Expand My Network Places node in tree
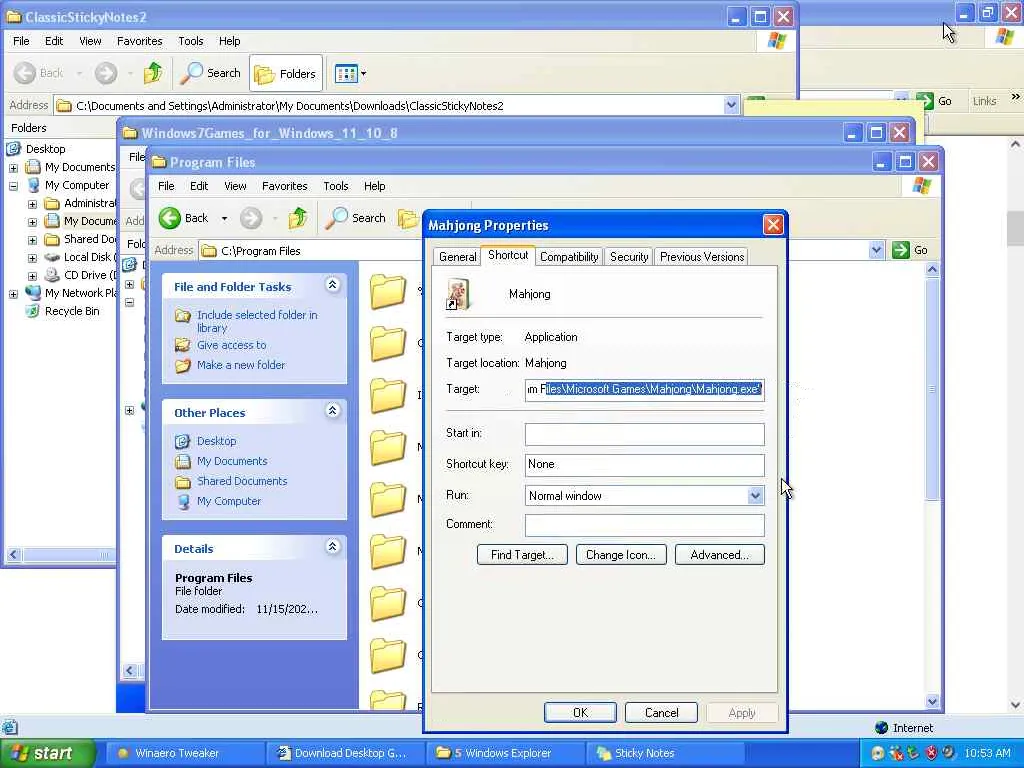The width and height of the screenshot is (1024, 768). [x=13, y=295]
